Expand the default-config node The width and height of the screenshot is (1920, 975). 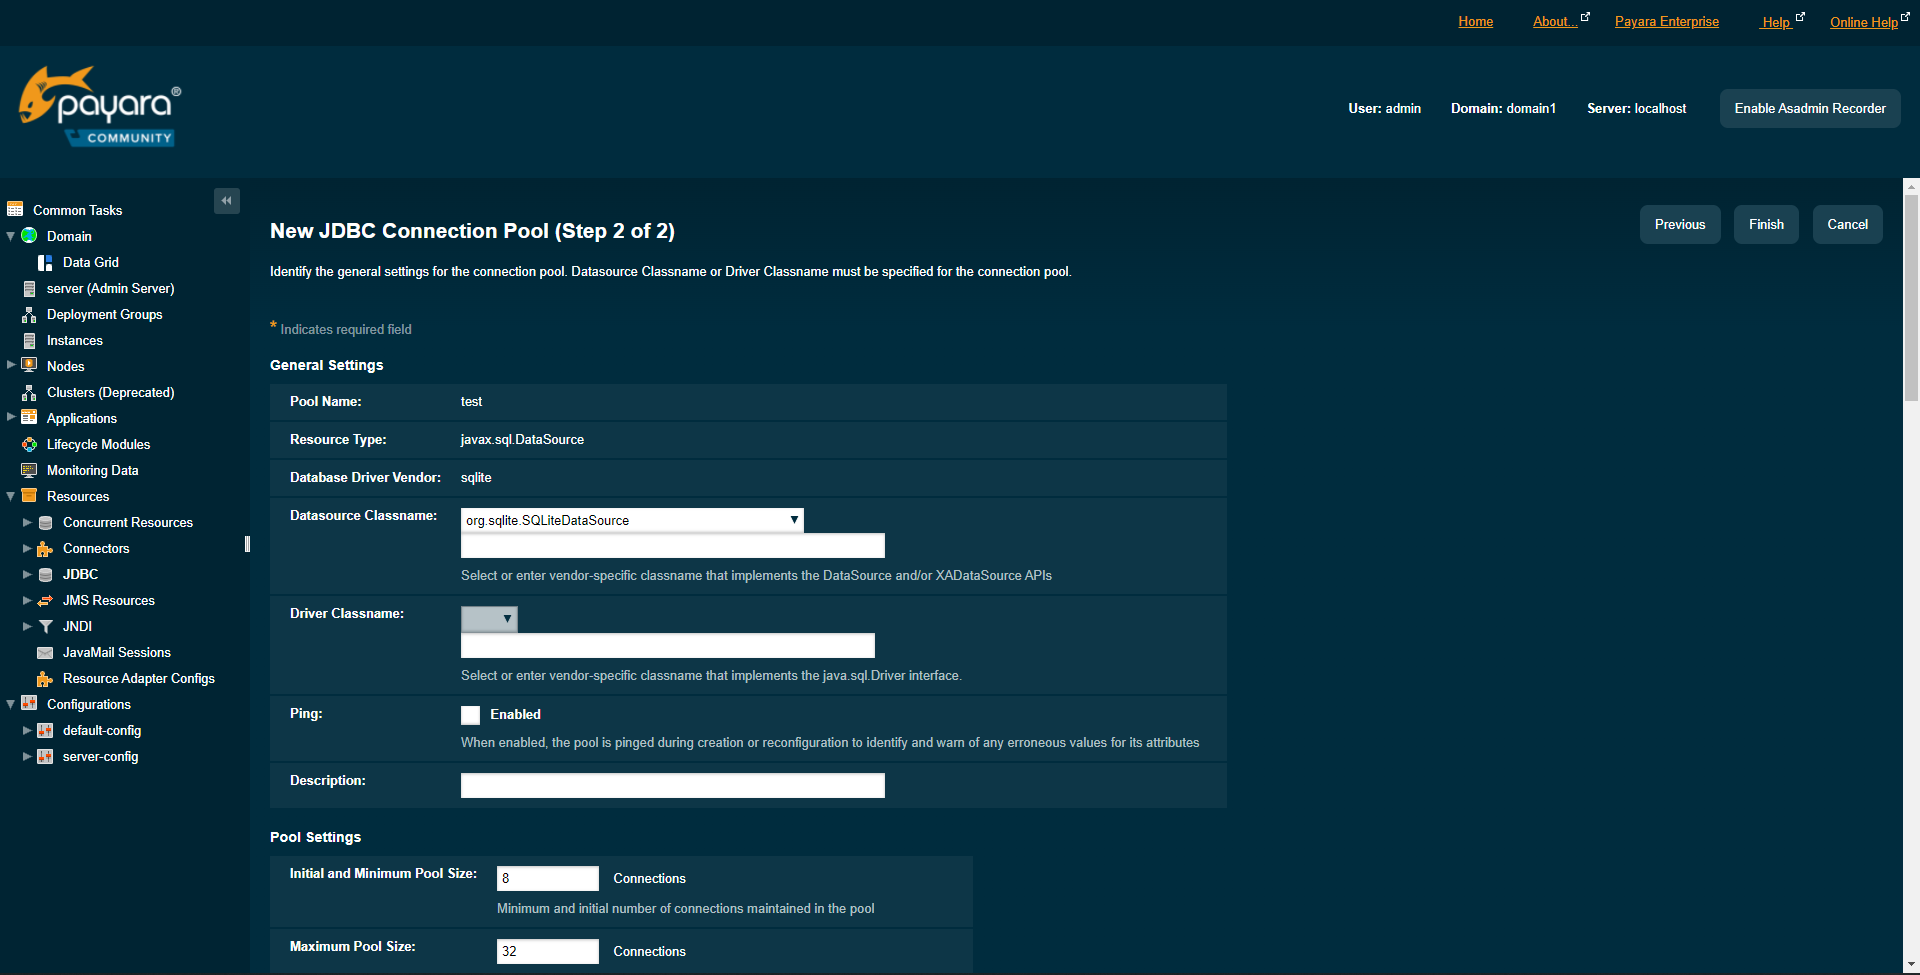click(26, 730)
